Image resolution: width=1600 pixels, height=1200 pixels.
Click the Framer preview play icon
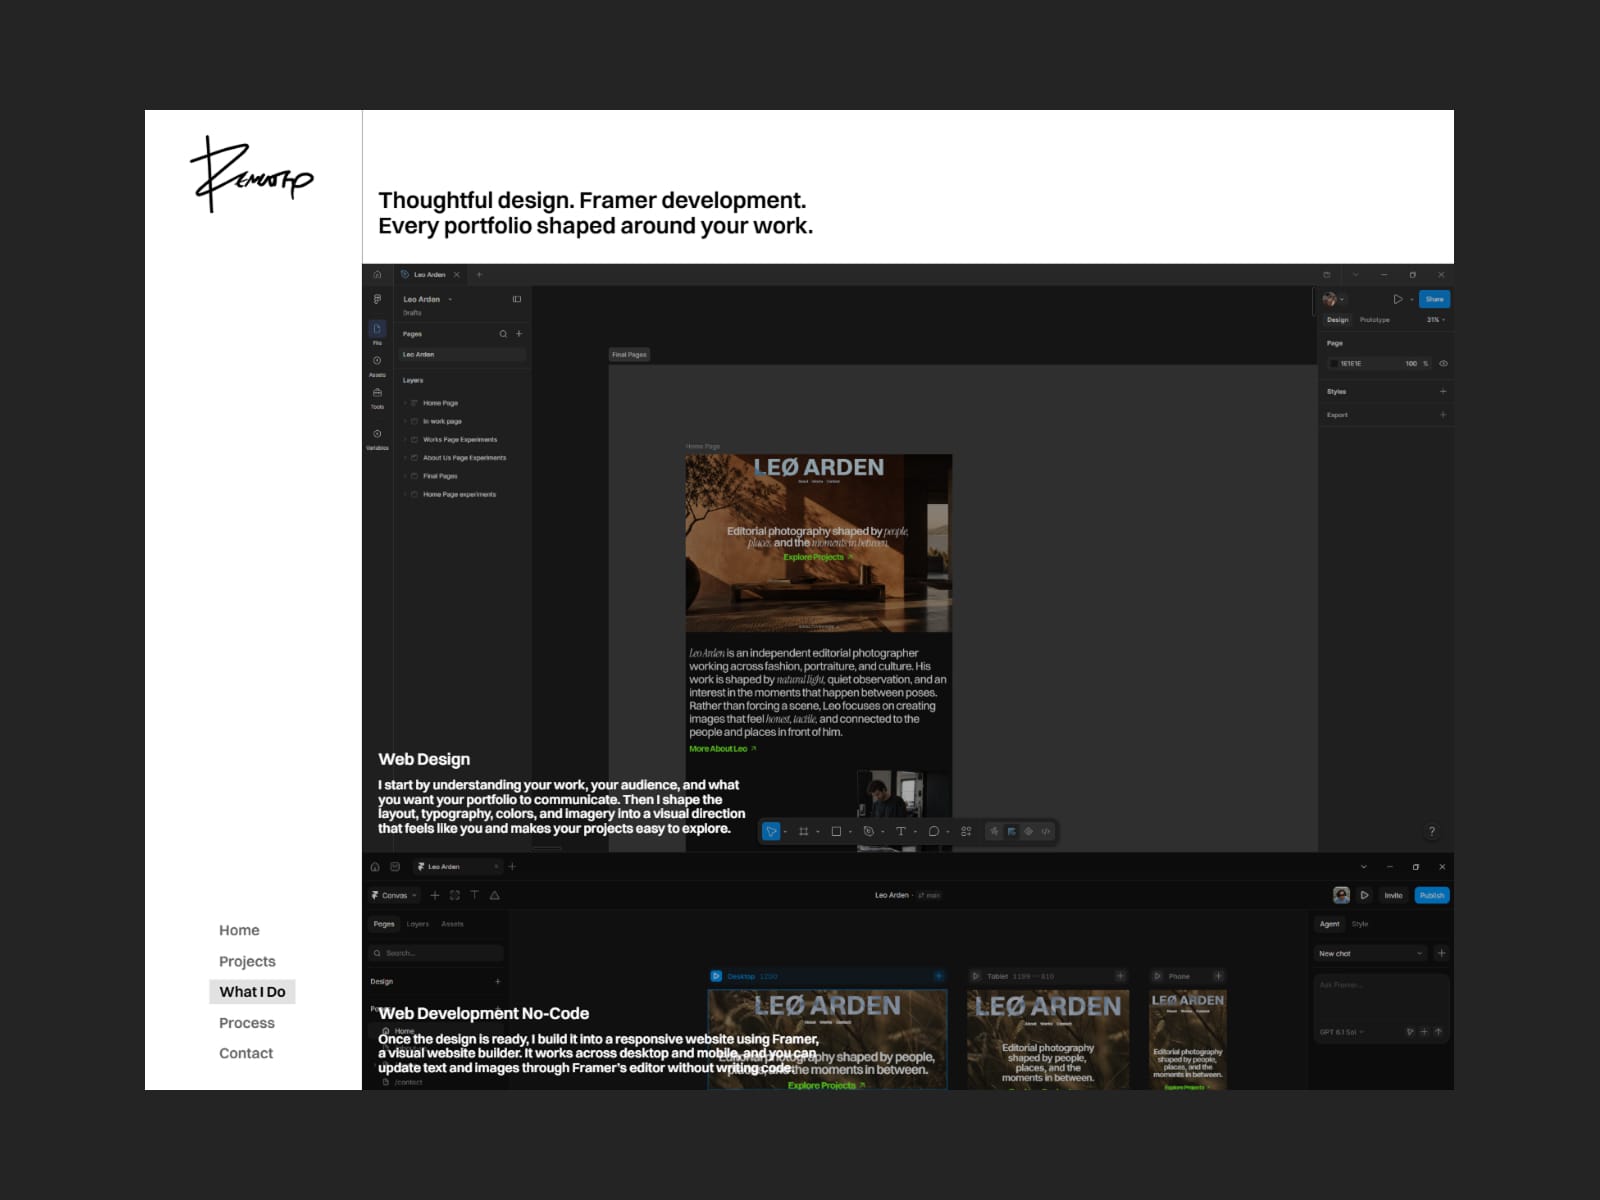coord(1364,895)
